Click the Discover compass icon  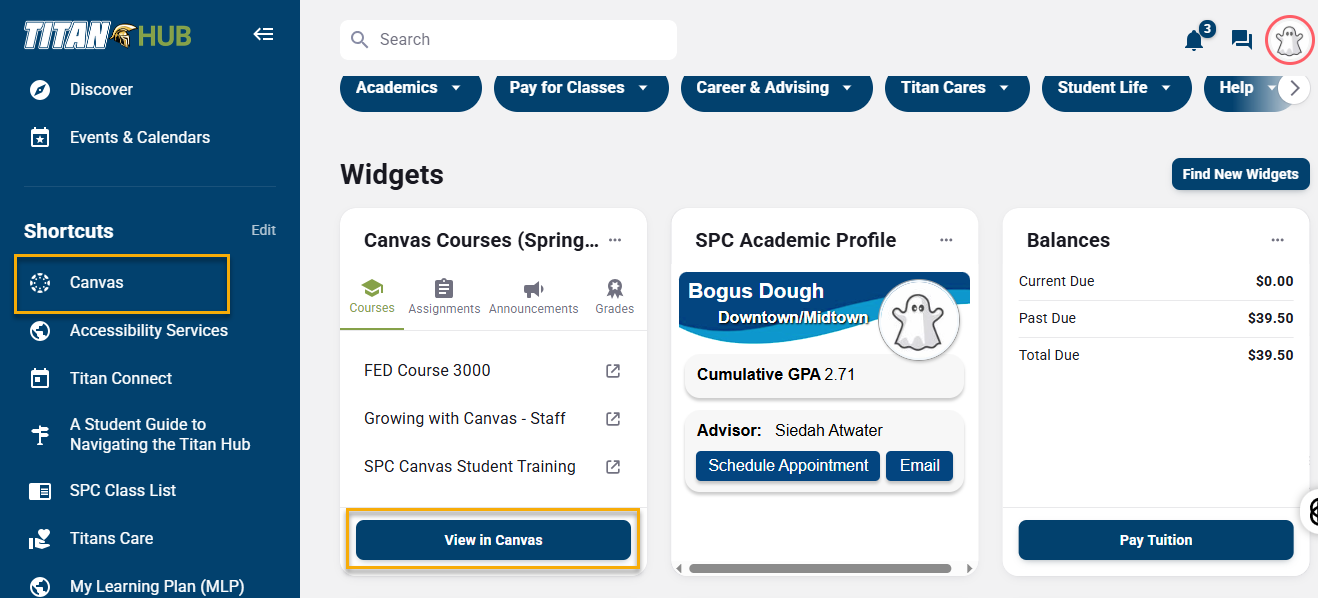(40, 90)
